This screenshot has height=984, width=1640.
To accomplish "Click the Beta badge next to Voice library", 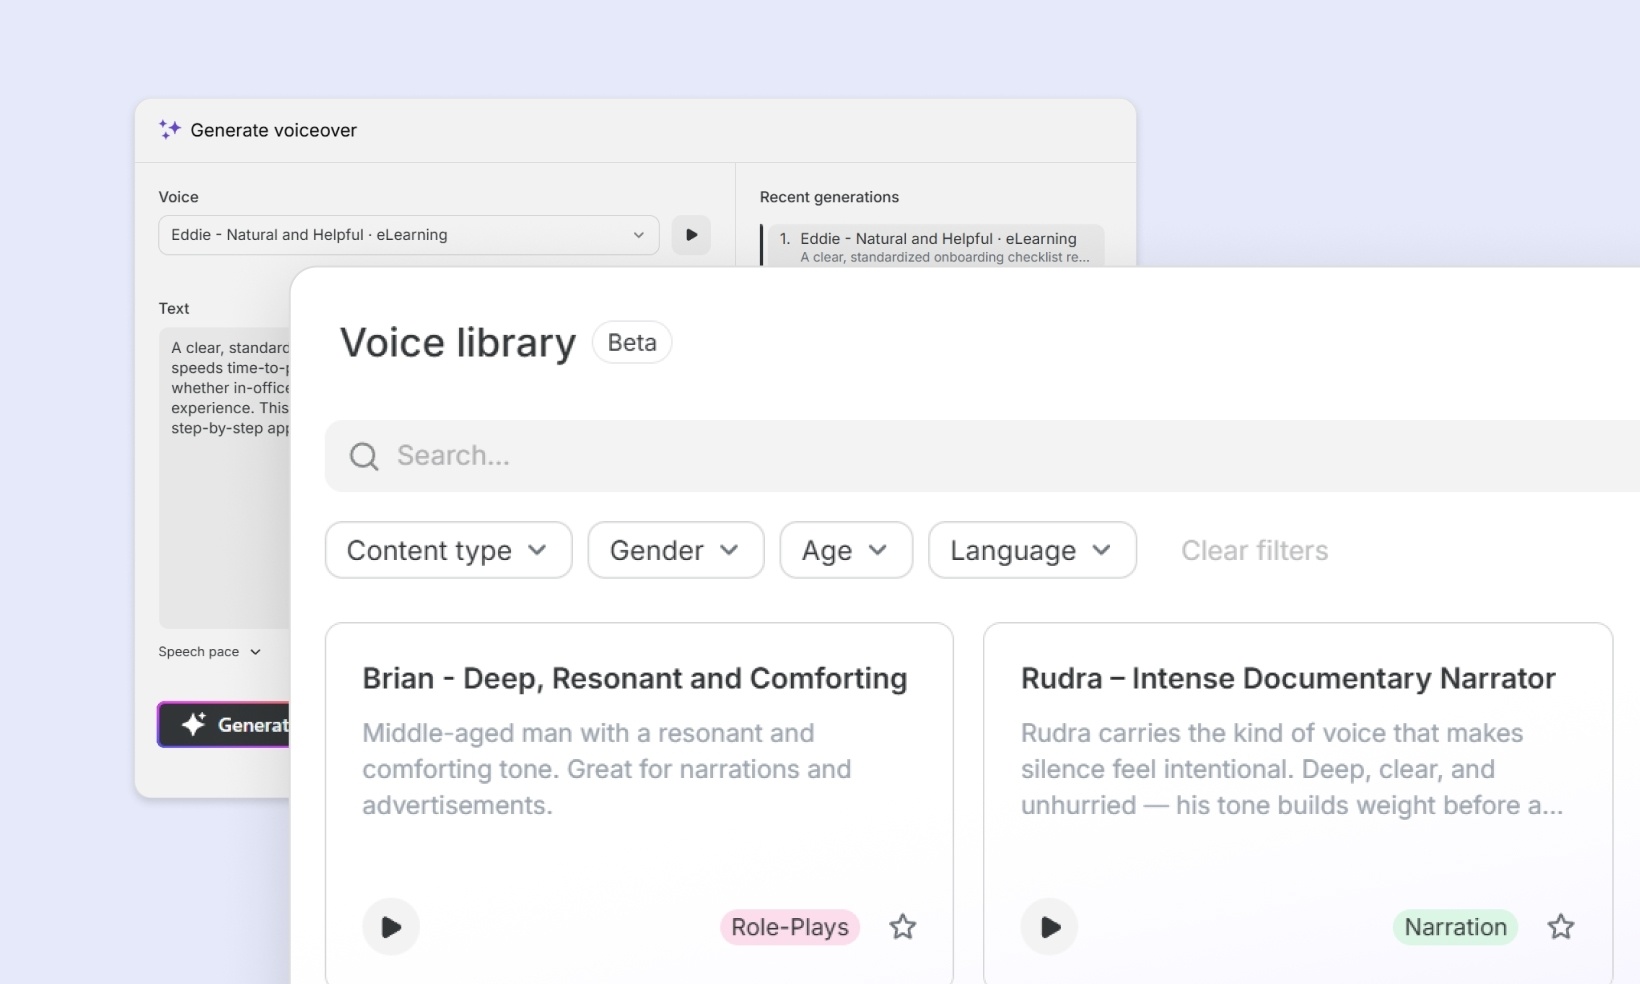I will [632, 342].
